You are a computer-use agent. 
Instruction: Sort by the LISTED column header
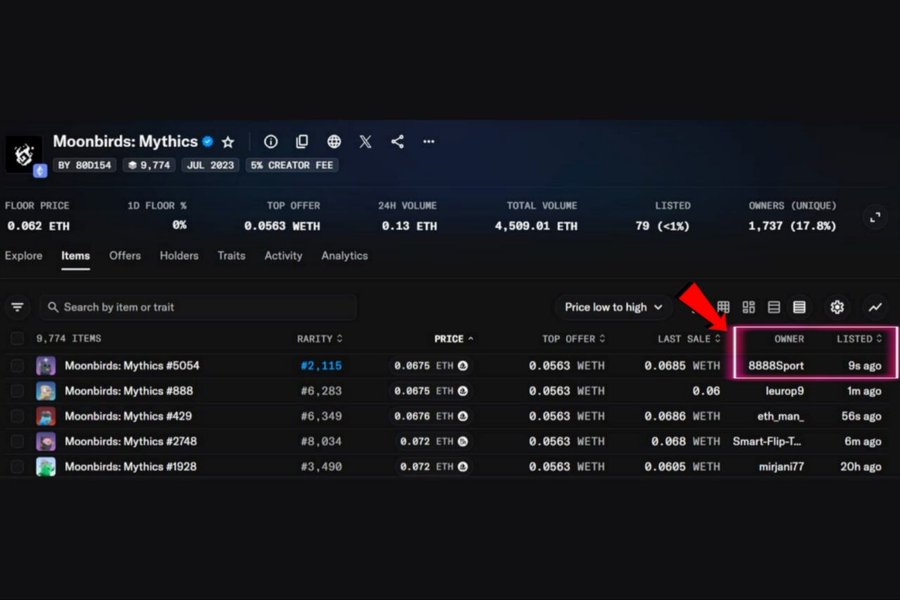point(859,339)
